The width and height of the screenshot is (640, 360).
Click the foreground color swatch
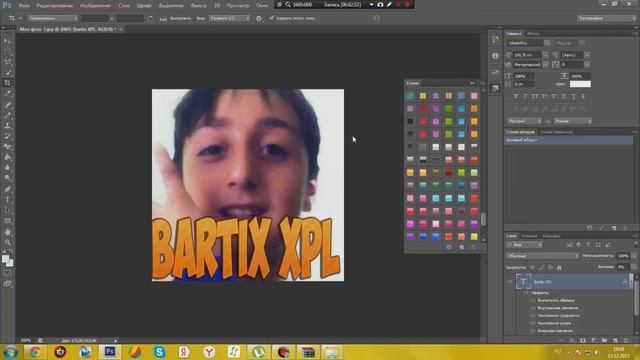click(5, 259)
